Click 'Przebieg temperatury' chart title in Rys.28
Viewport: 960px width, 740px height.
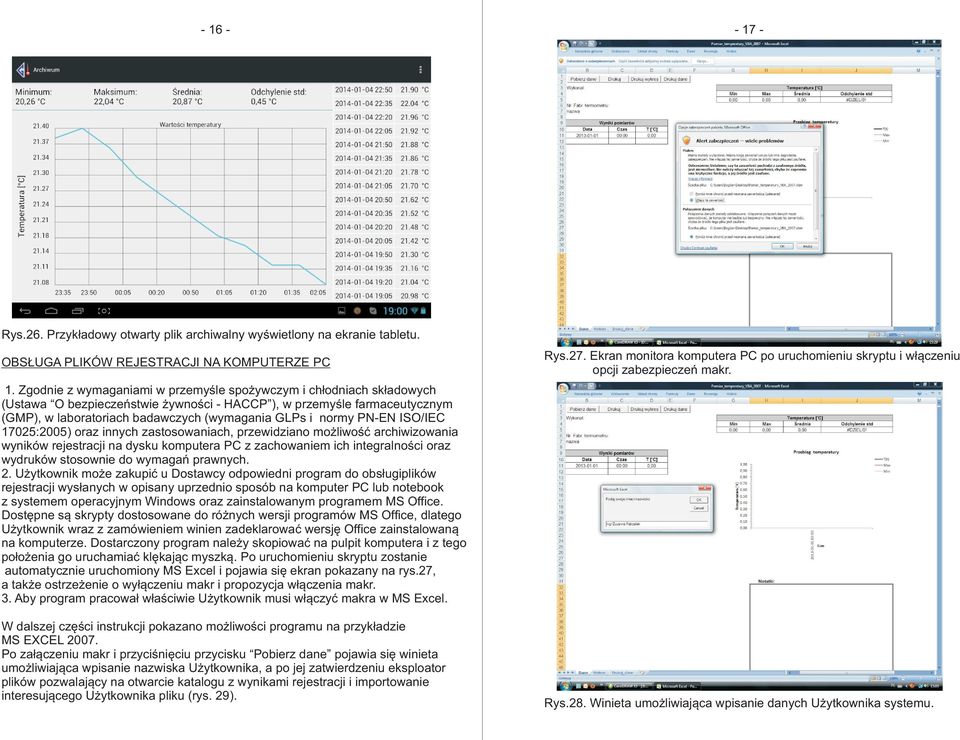tap(816, 452)
